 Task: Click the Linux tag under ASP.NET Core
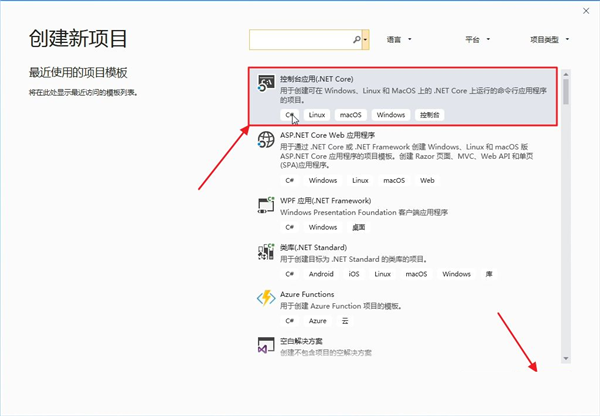click(x=360, y=180)
